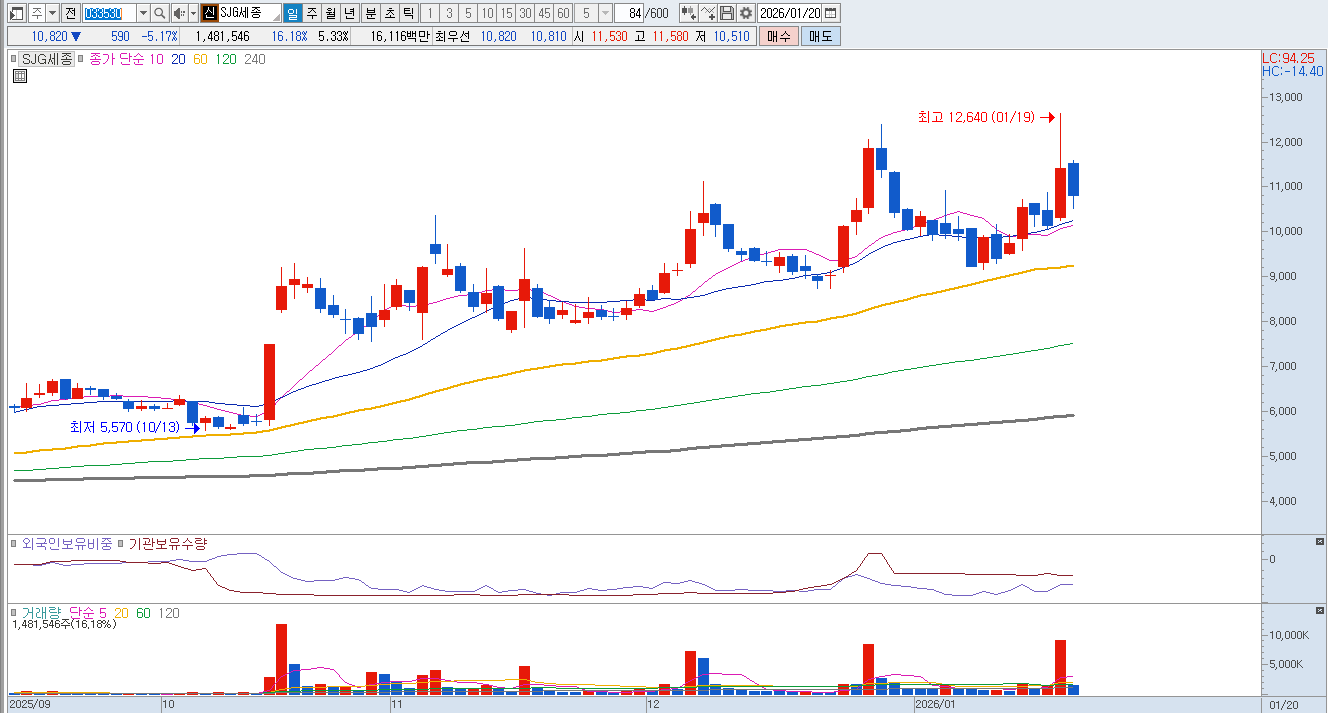Open the 주 market type dropdown
The image size is (1328, 713).
coord(52,13)
